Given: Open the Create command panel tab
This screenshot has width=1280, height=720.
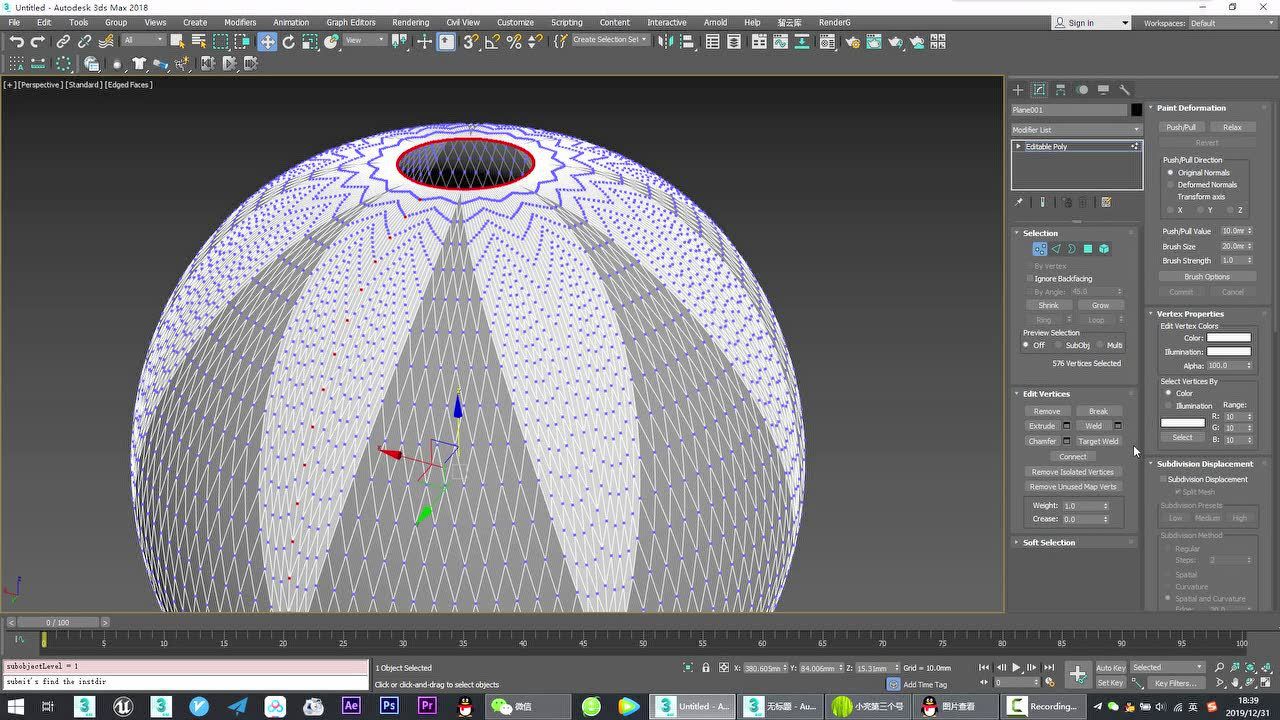Looking at the screenshot, I should [x=1018, y=90].
